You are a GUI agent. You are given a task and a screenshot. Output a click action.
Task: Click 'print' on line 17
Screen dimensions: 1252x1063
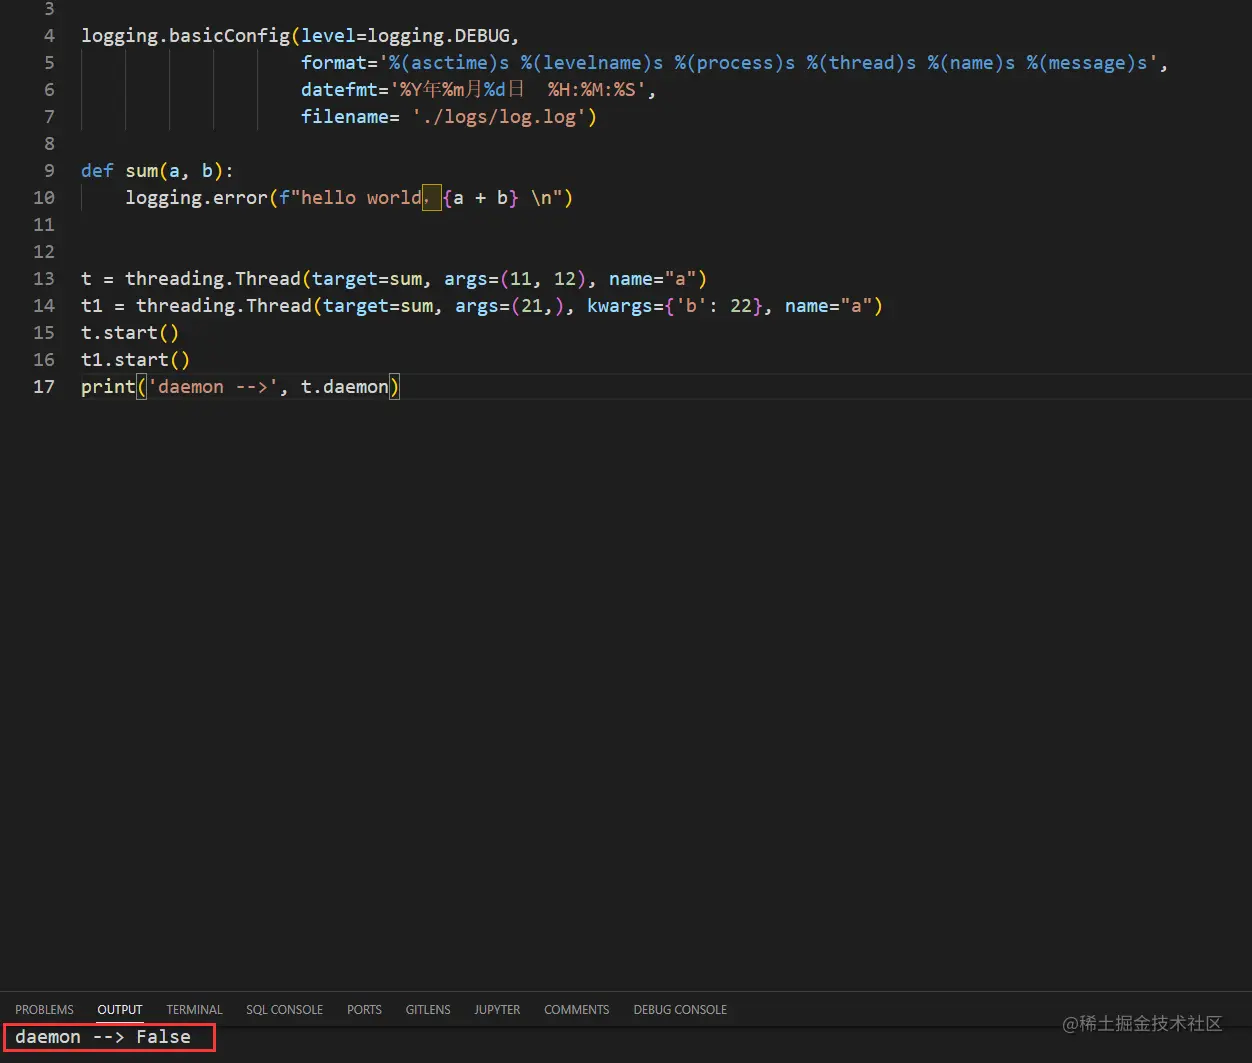click(x=108, y=387)
